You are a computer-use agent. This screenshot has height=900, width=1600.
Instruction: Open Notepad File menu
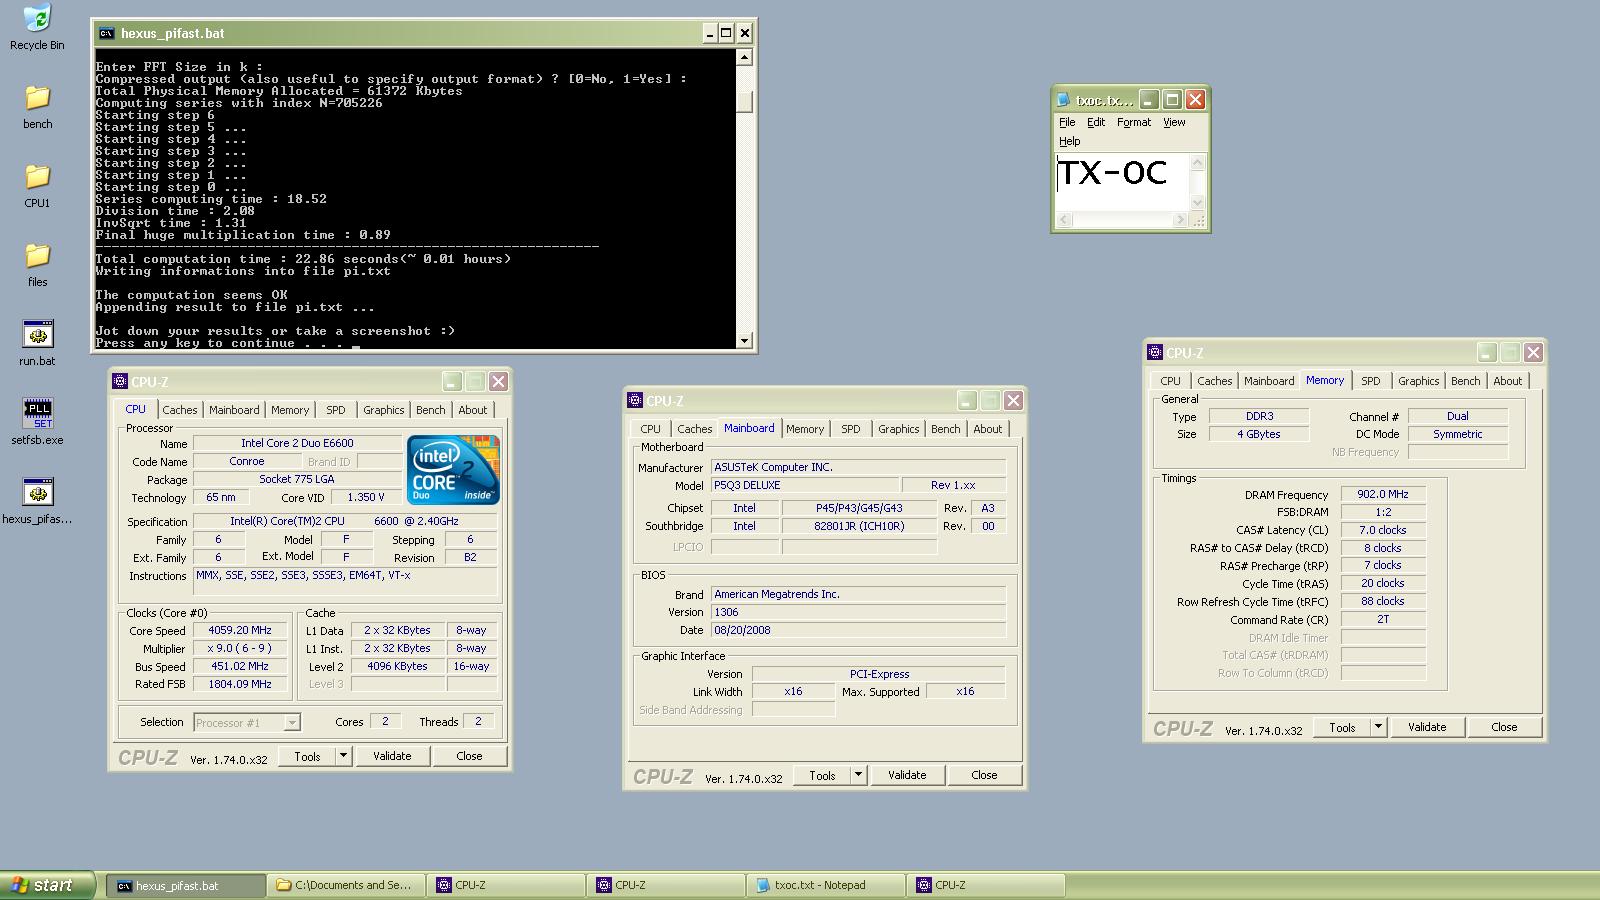pos(1067,122)
